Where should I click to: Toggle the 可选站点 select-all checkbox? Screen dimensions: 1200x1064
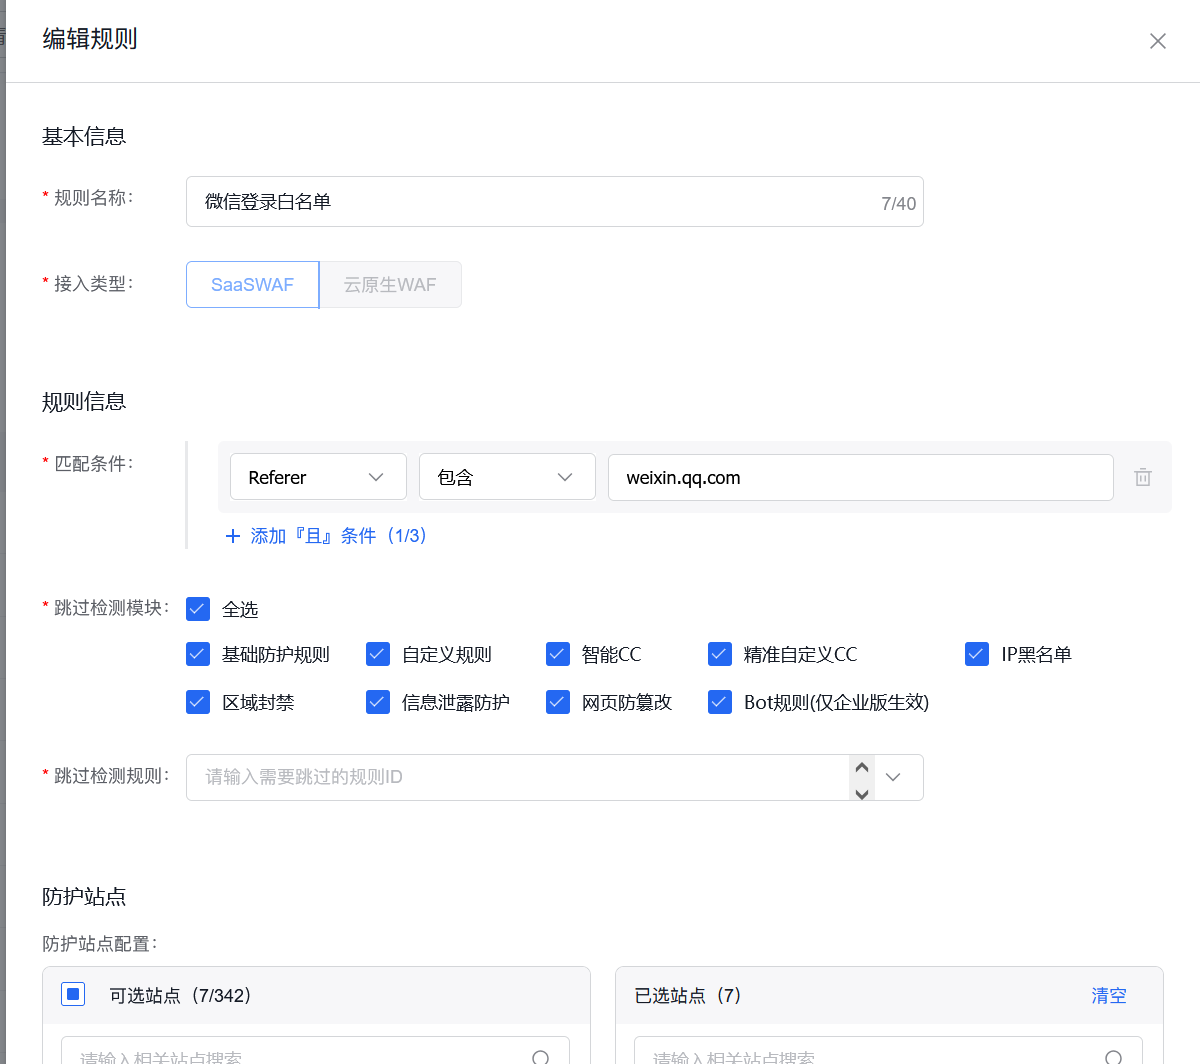[72, 995]
